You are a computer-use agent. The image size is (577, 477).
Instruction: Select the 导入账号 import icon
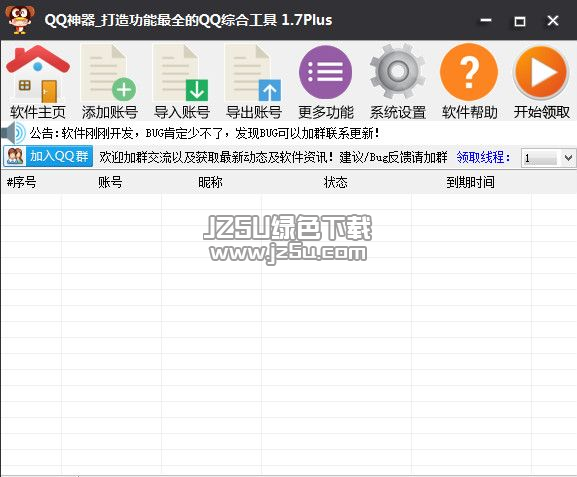[181, 73]
